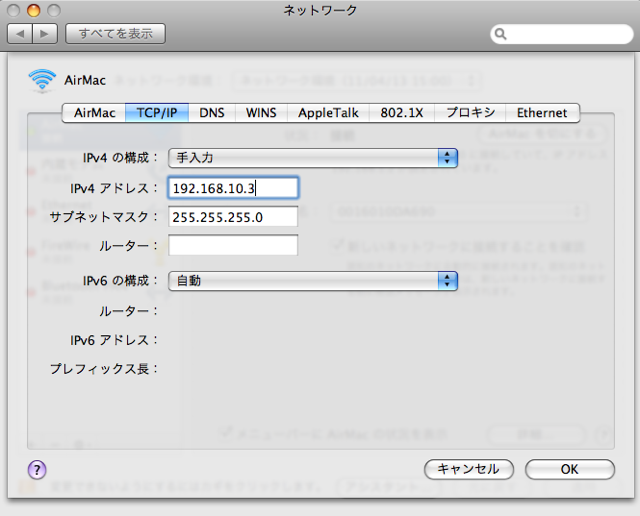
Task: Select the TCP/IP tab
Action: pos(157,113)
